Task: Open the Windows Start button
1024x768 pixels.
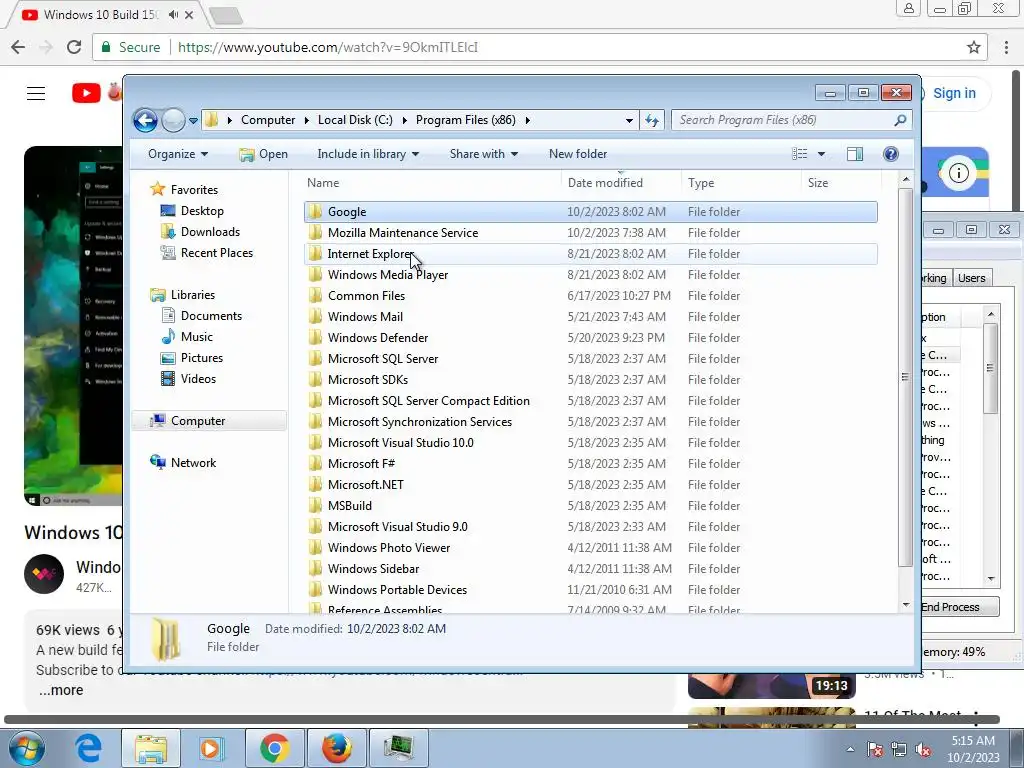Action: [27, 748]
